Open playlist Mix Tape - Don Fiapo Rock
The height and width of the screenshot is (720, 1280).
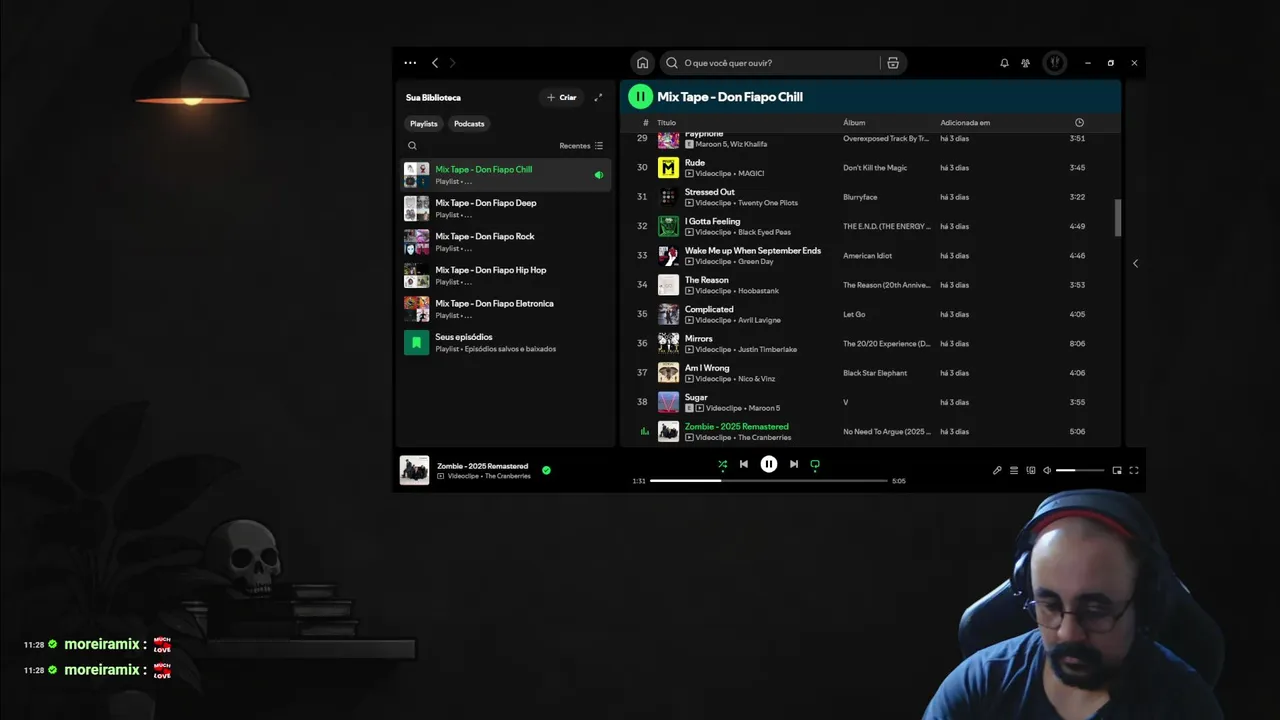[506, 242]
